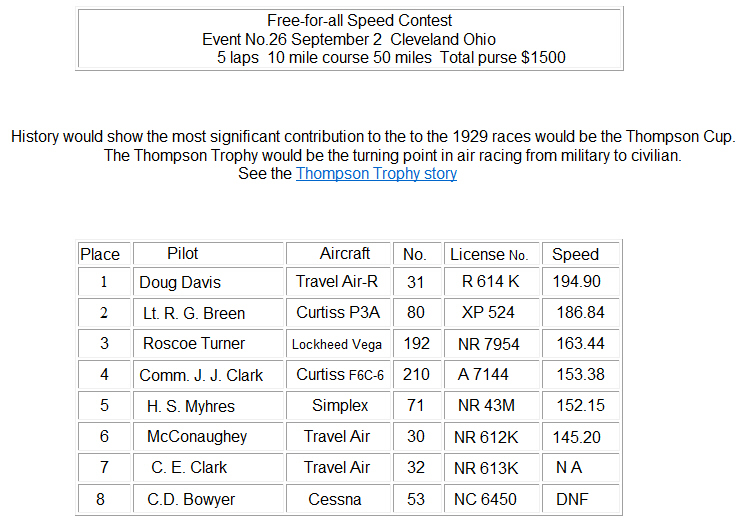Click the Speed column header
Viewport: 748px width, 523px height.
tap(576, 255)
